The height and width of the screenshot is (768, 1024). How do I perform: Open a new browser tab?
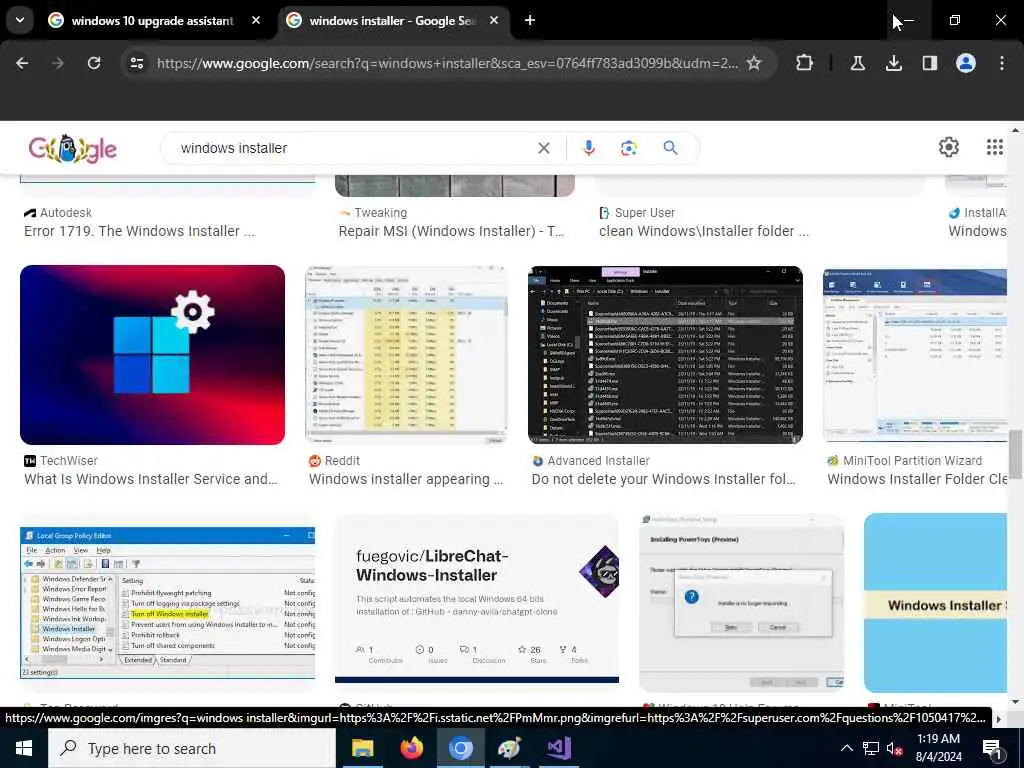(x=530, y=20)
